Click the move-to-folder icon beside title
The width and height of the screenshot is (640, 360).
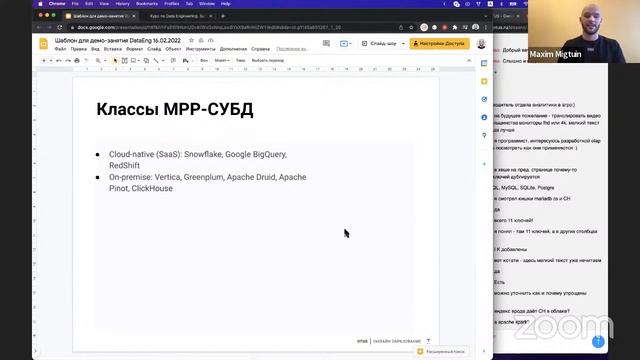point(201,40)
